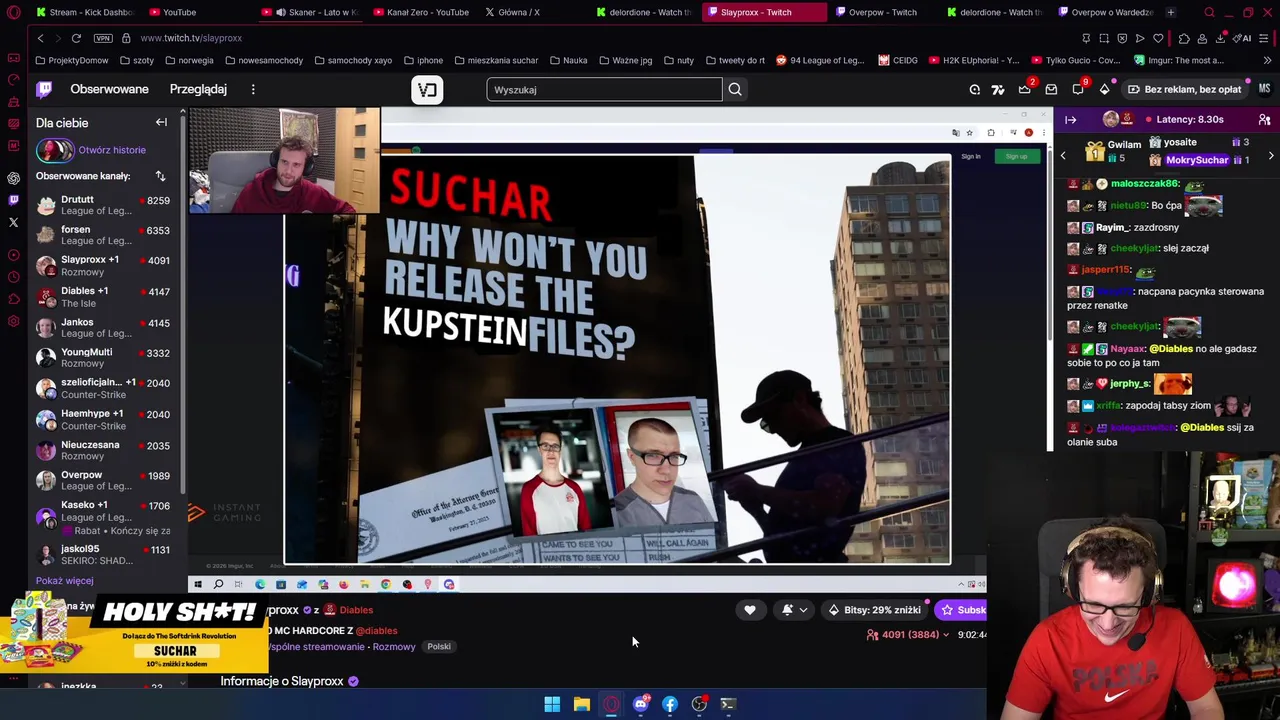The width and height of the screenshot is (1280, 720).
Task: Open the Opera easy setup menu
Action: 1264,38
